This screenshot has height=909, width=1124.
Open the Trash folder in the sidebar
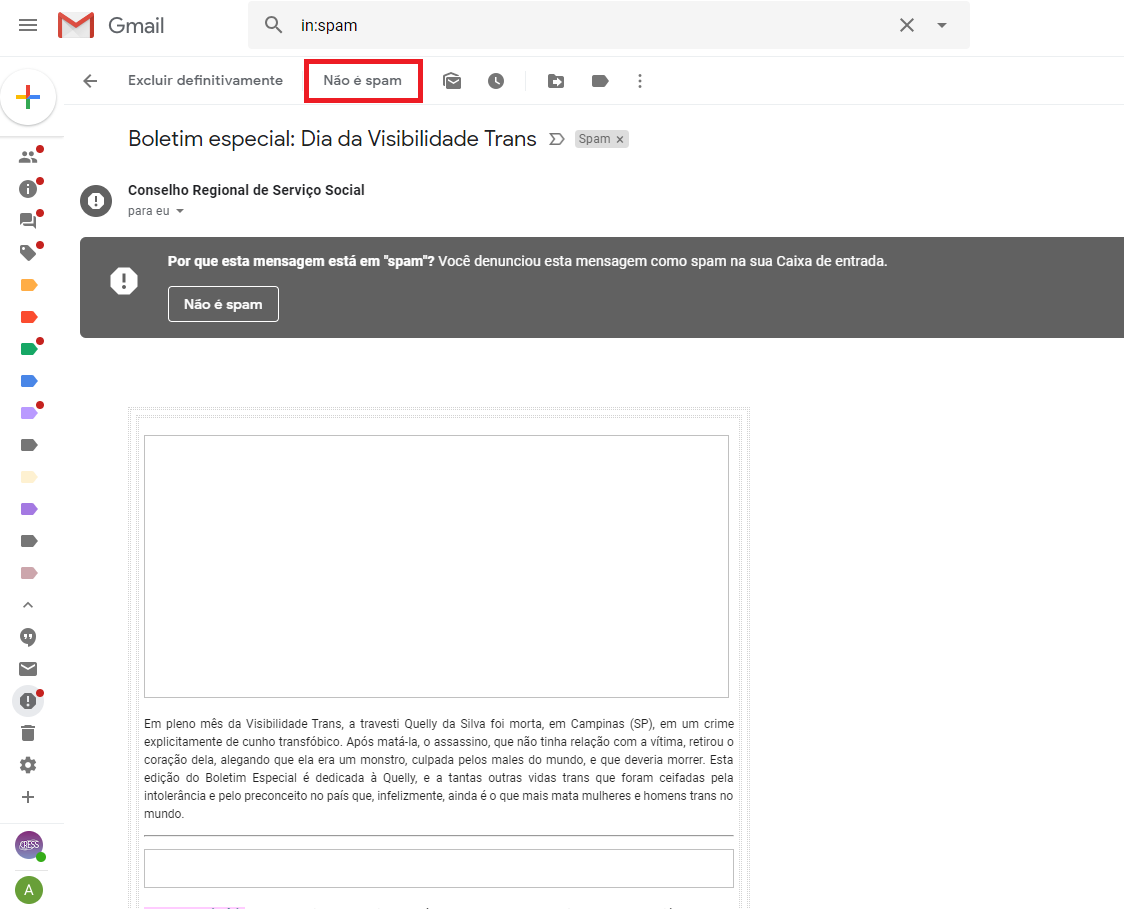(28, 733)
